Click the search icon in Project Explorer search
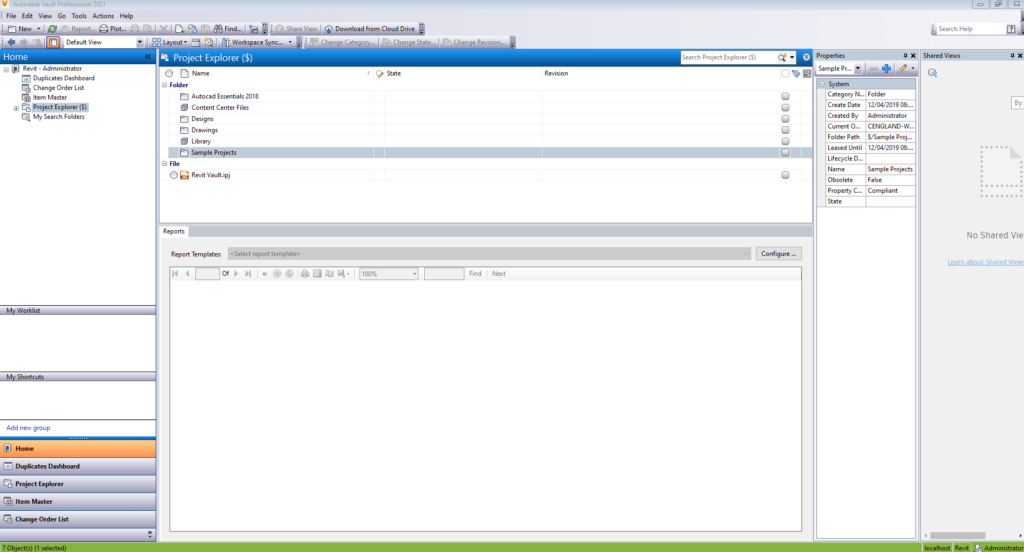This screenshot has width=1024, height=552. (782, 57)
